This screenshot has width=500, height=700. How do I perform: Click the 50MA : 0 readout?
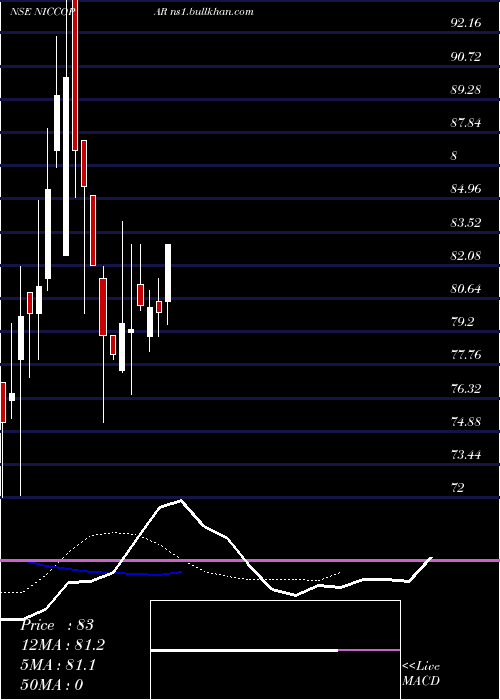click(52, 684)
